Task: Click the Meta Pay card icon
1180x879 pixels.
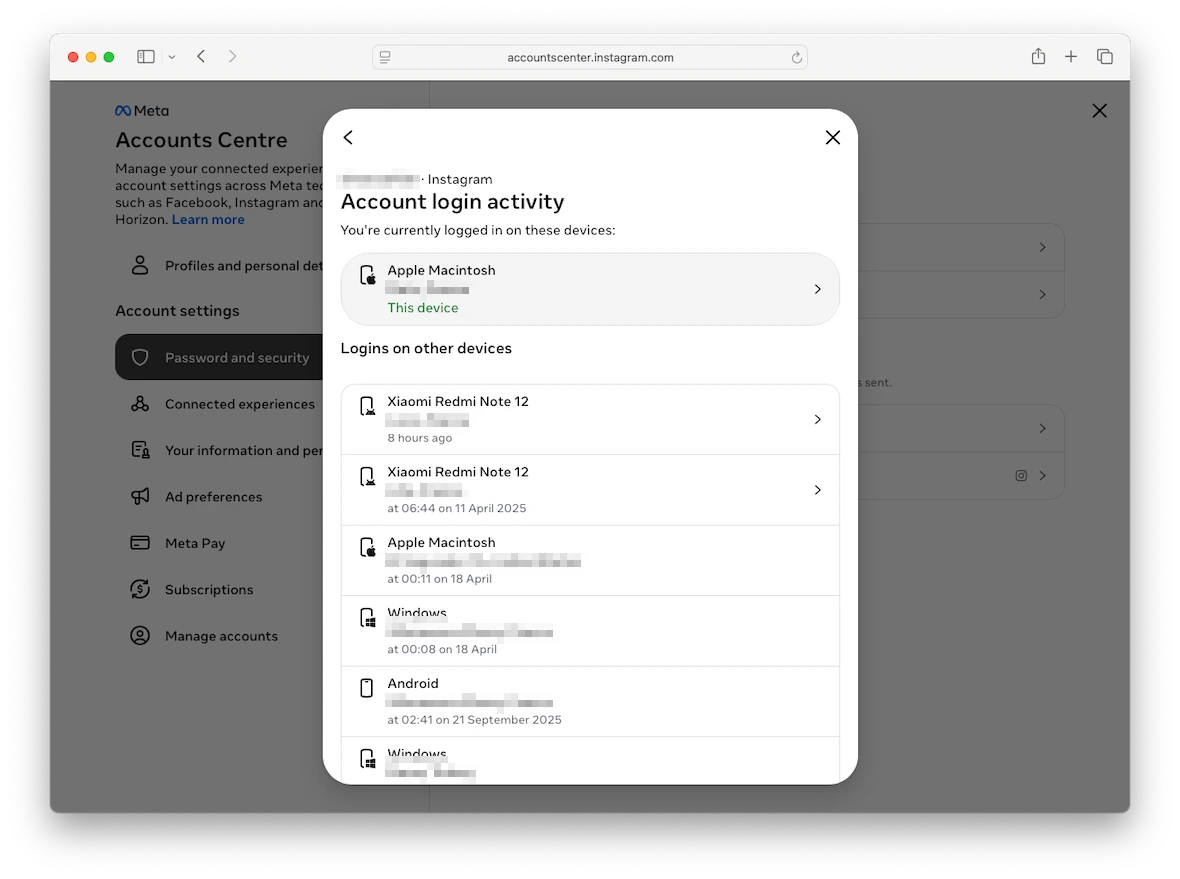Action: pos(140,543)
